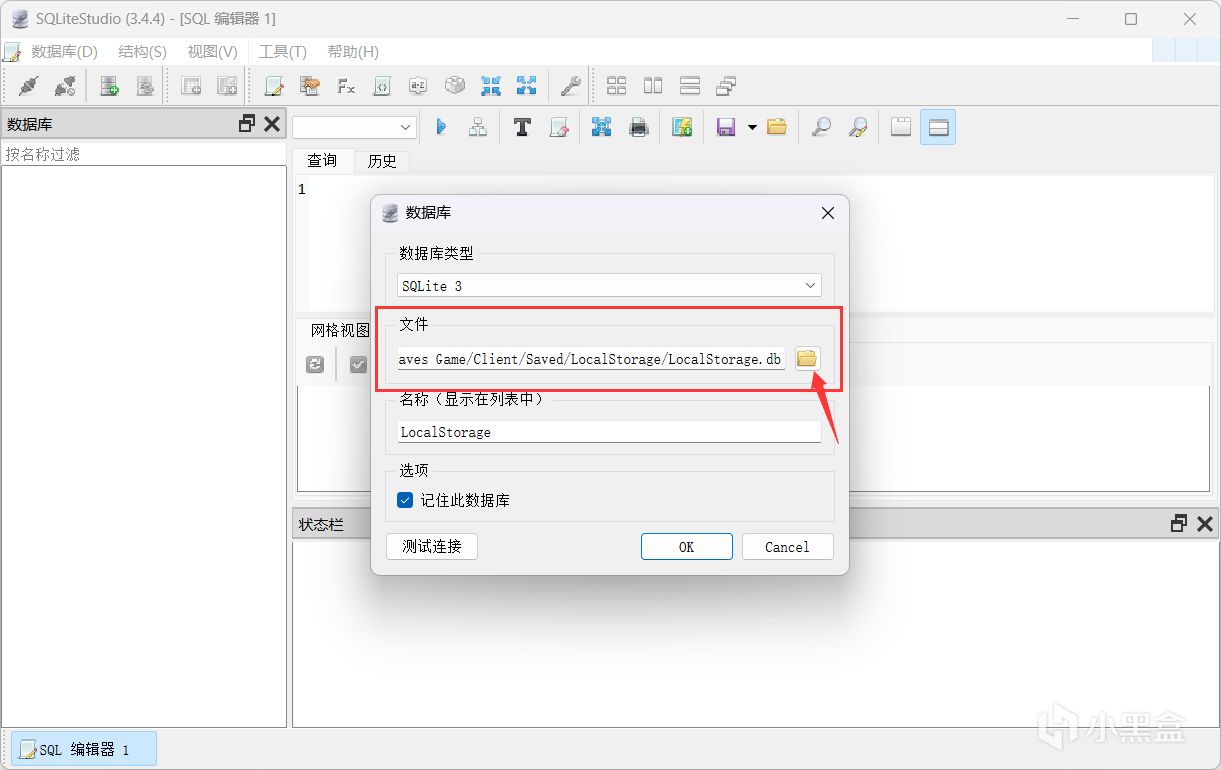Toggle results below query layout icon
The width and height of the screenshot is (1221, 770).
[938, 127]
